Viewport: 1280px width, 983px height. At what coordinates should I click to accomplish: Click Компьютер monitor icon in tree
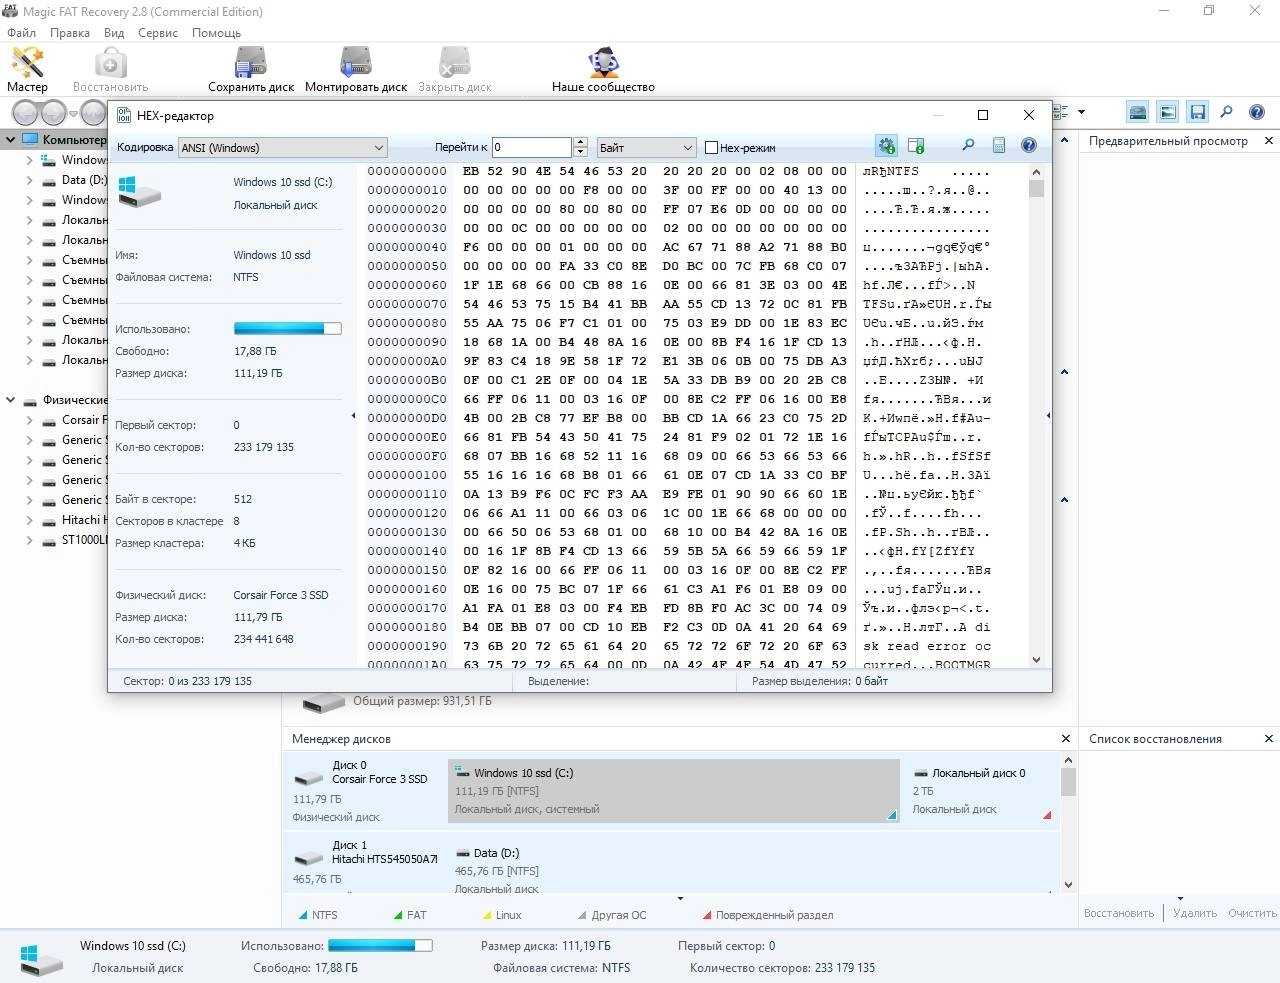click(29, 139)
